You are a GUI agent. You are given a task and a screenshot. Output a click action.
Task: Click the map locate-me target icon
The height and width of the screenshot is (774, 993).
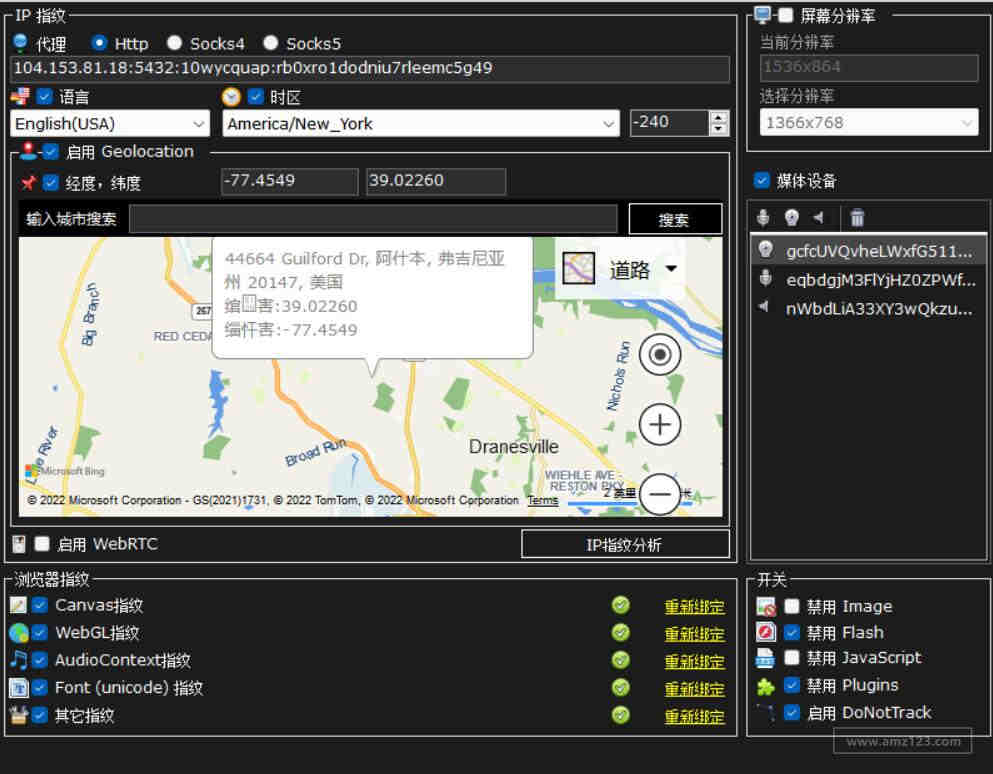tap(660, 354)
